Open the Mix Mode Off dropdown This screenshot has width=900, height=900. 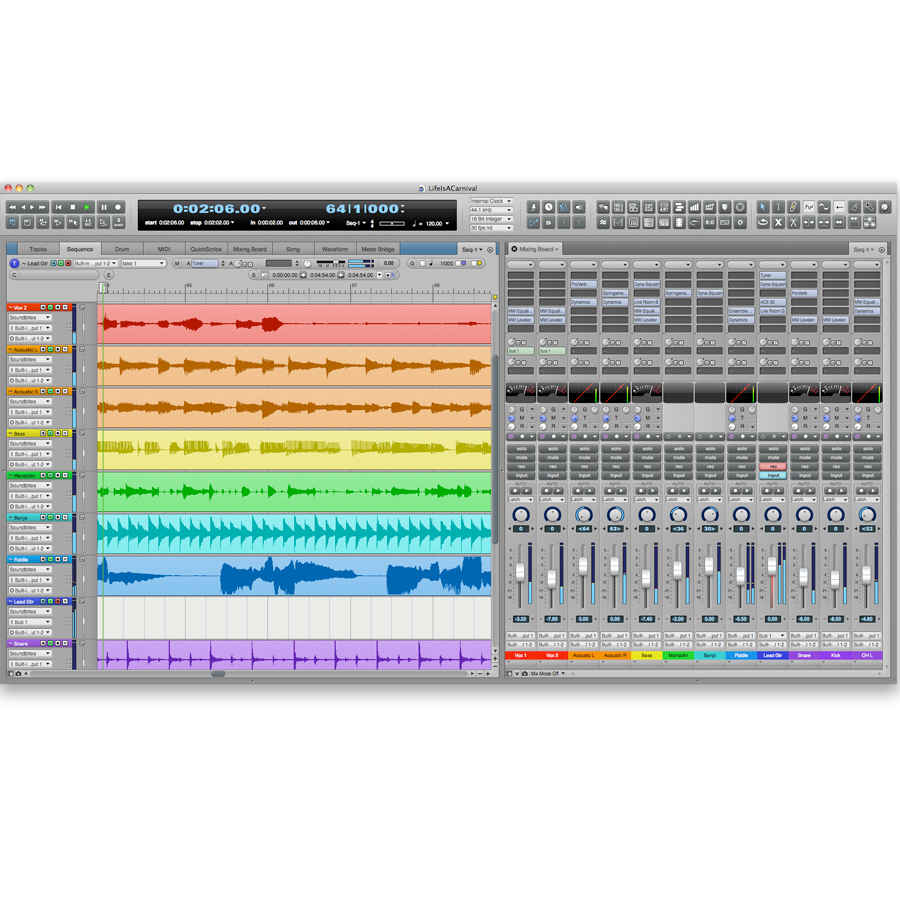coord(548,673)
